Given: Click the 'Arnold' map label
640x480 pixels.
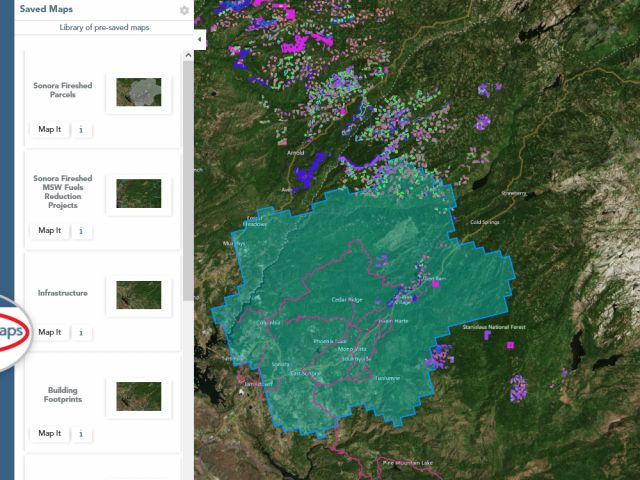Looking at the screenshot, I should (x=296, y=153).
